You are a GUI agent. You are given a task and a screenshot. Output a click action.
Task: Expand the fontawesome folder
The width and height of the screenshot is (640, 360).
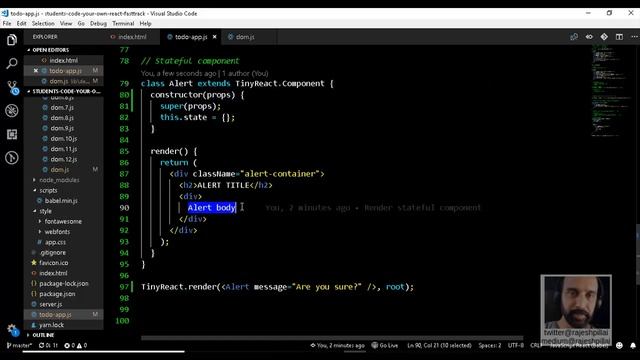point(63,222)
